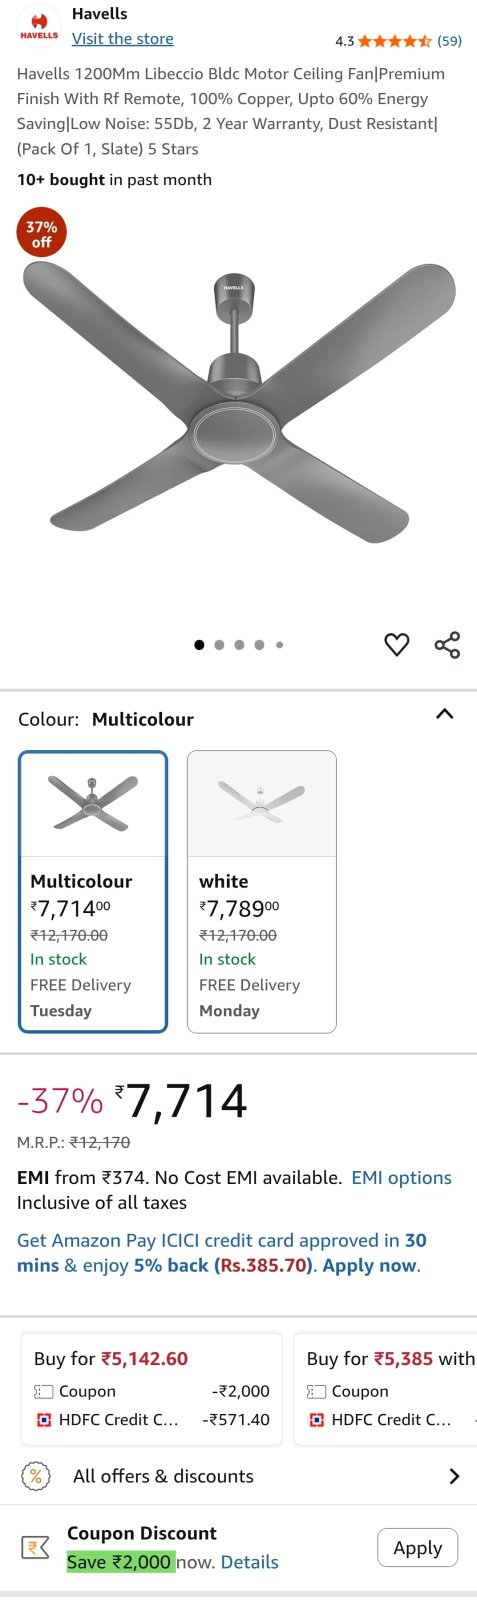Open EMI options link

coord(401,1178)
